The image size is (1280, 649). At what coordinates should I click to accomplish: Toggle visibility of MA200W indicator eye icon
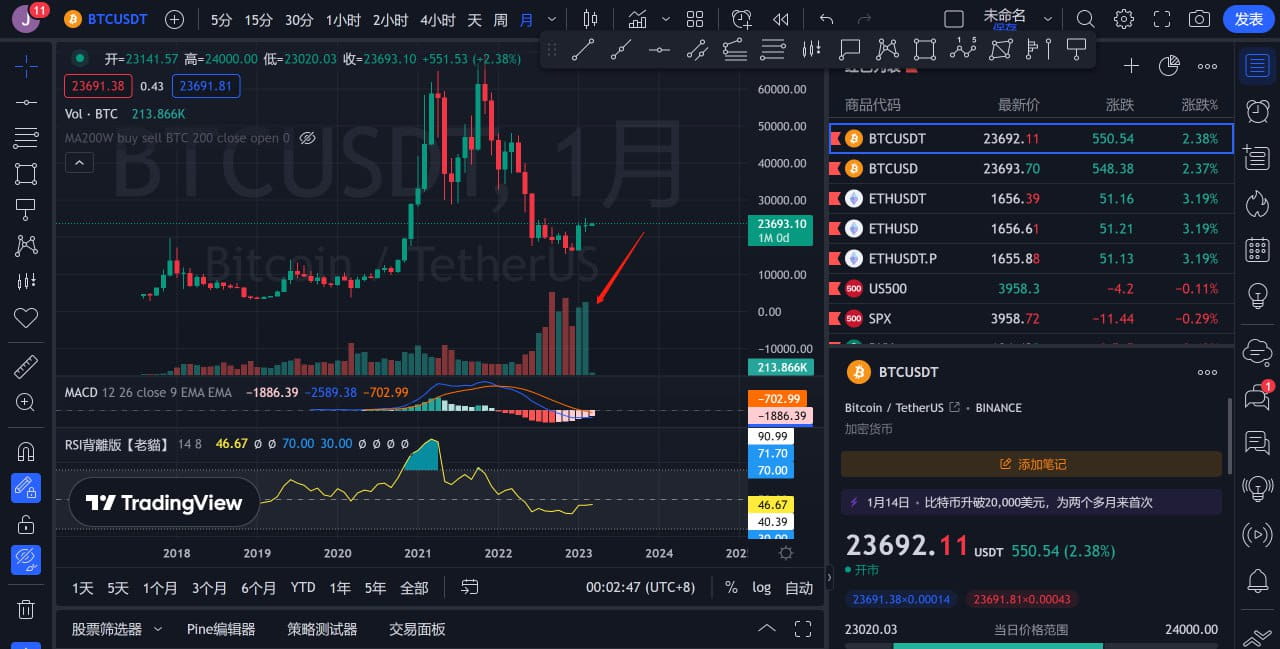pyautogui.click(x=307, y=138)
